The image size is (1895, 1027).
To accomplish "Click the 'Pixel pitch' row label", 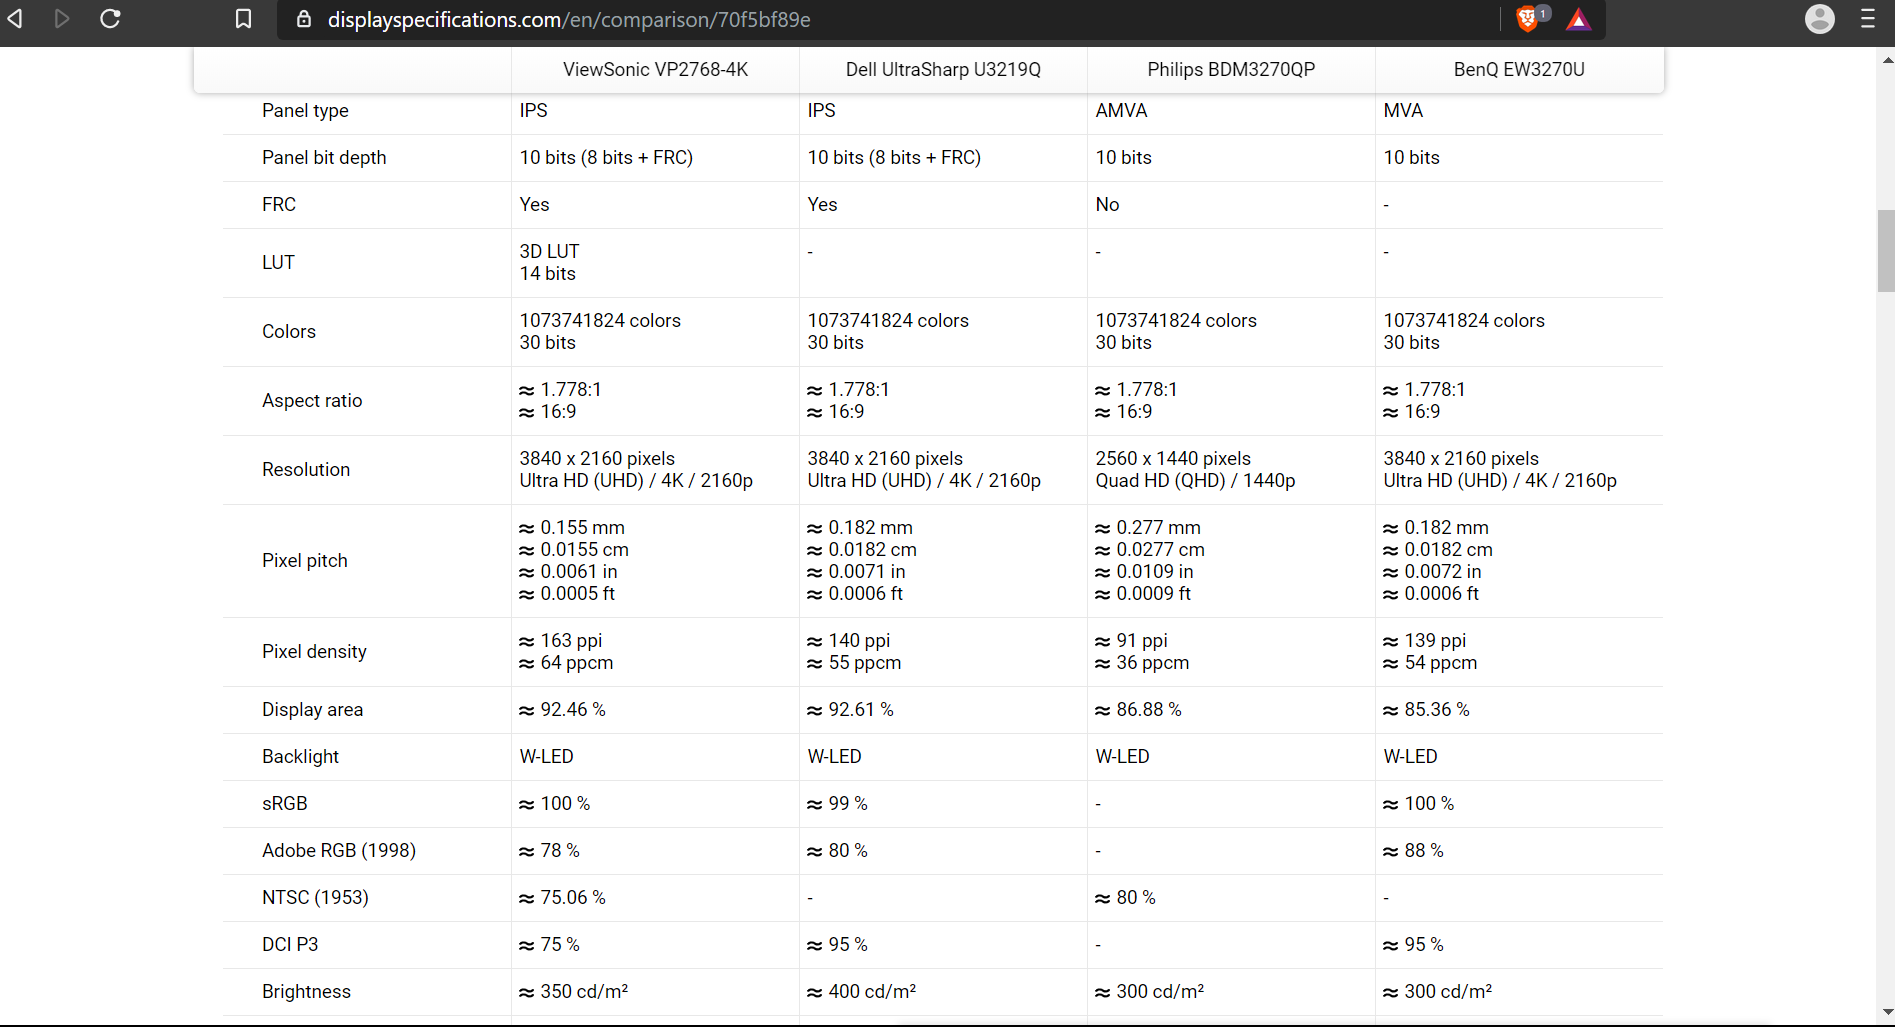I will click(305, 561).
